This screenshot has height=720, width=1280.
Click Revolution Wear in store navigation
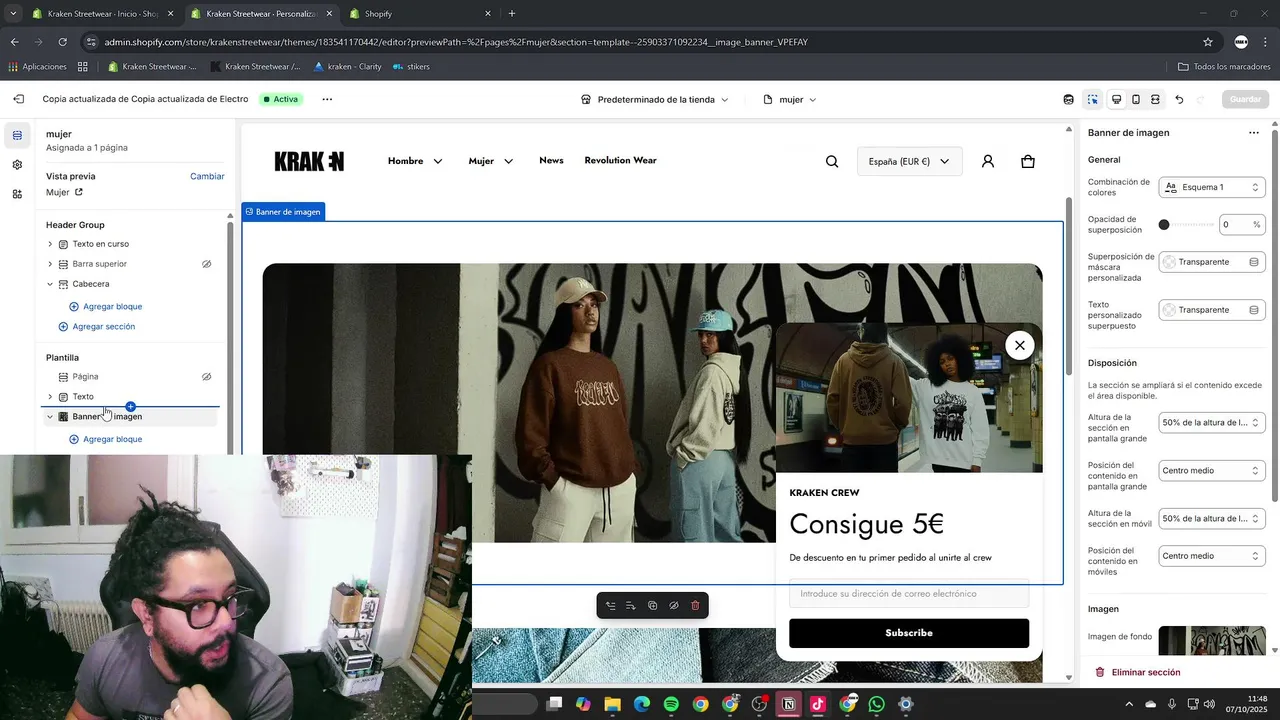click(x=620, y=160)
